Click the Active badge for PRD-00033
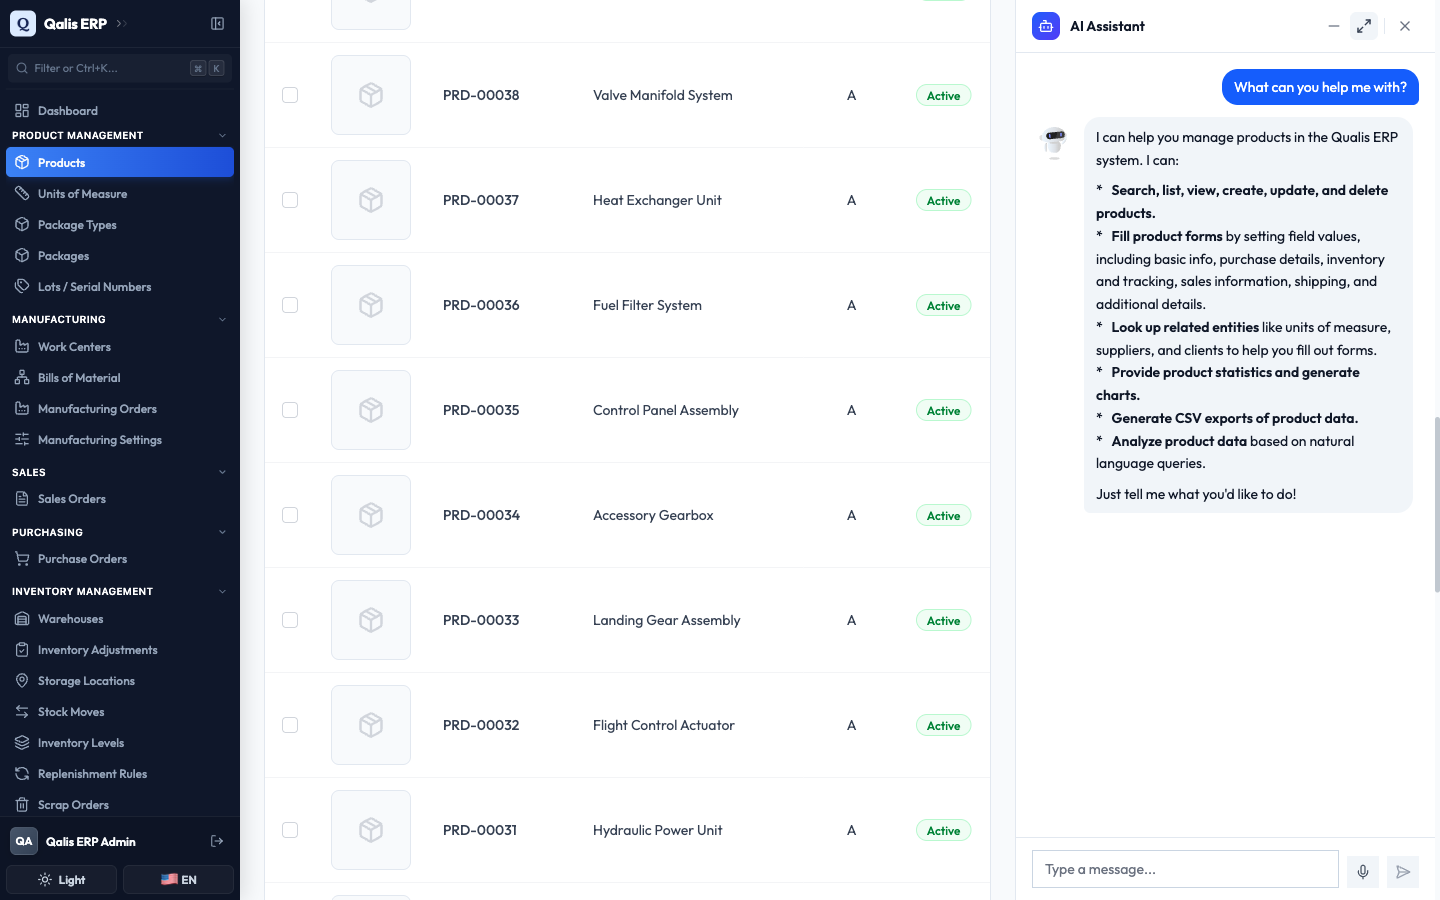This screenshot has width=1440, height=900. [943, 621]
